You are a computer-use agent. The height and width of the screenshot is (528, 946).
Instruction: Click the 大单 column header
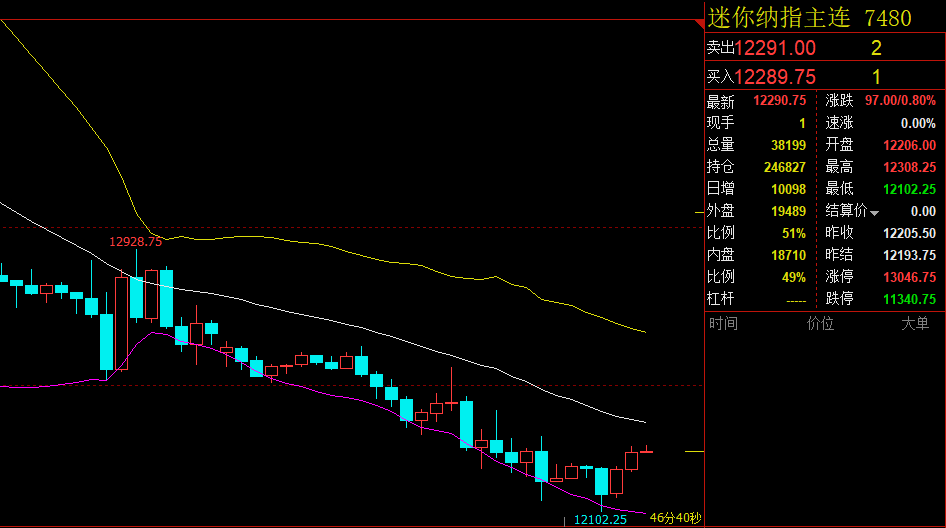(x=915, y=323)
